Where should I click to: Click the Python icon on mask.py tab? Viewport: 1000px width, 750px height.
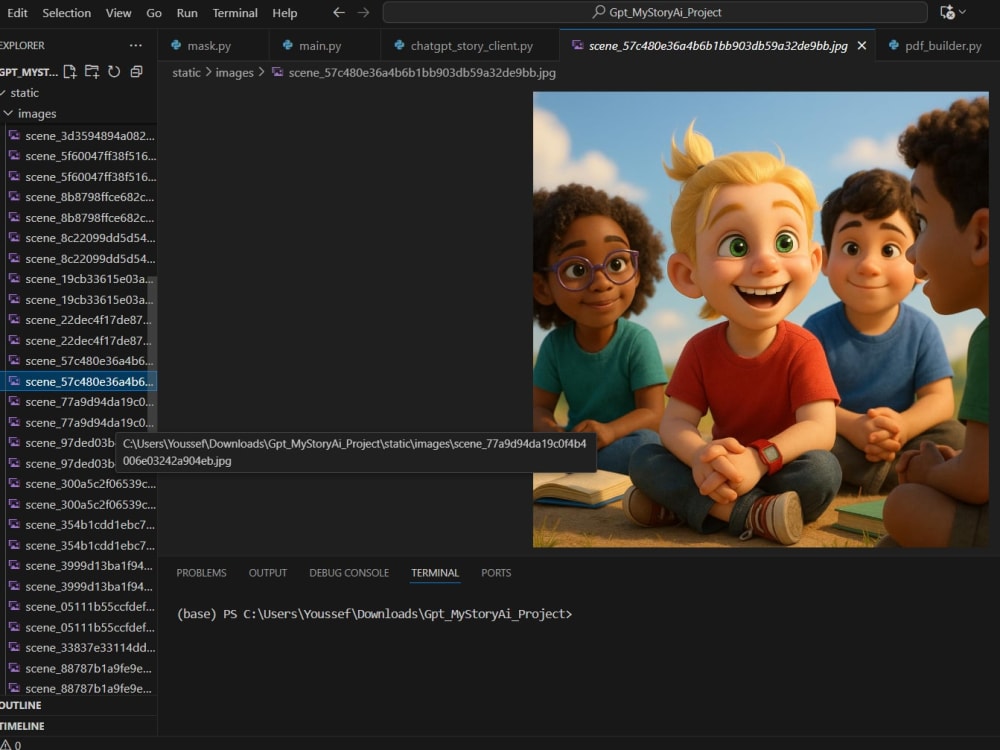pyautogui.click(x=176, y=45)
